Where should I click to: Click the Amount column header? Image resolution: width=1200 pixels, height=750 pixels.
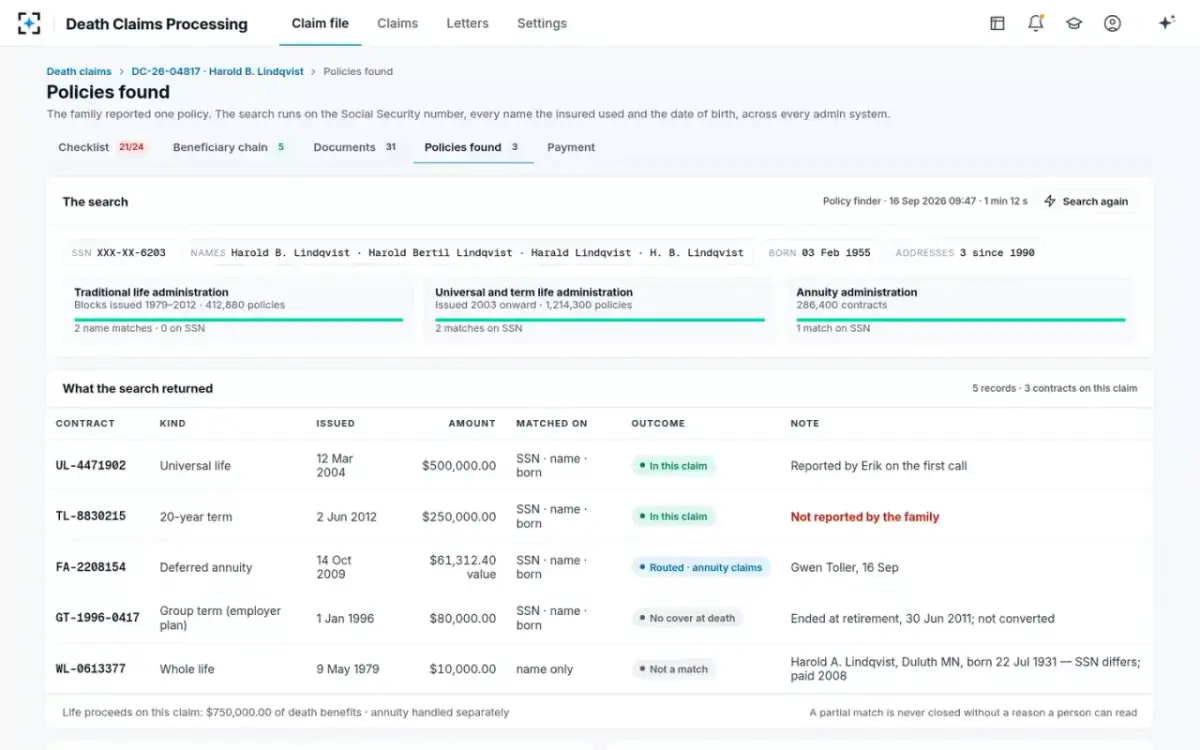point(472,424)
